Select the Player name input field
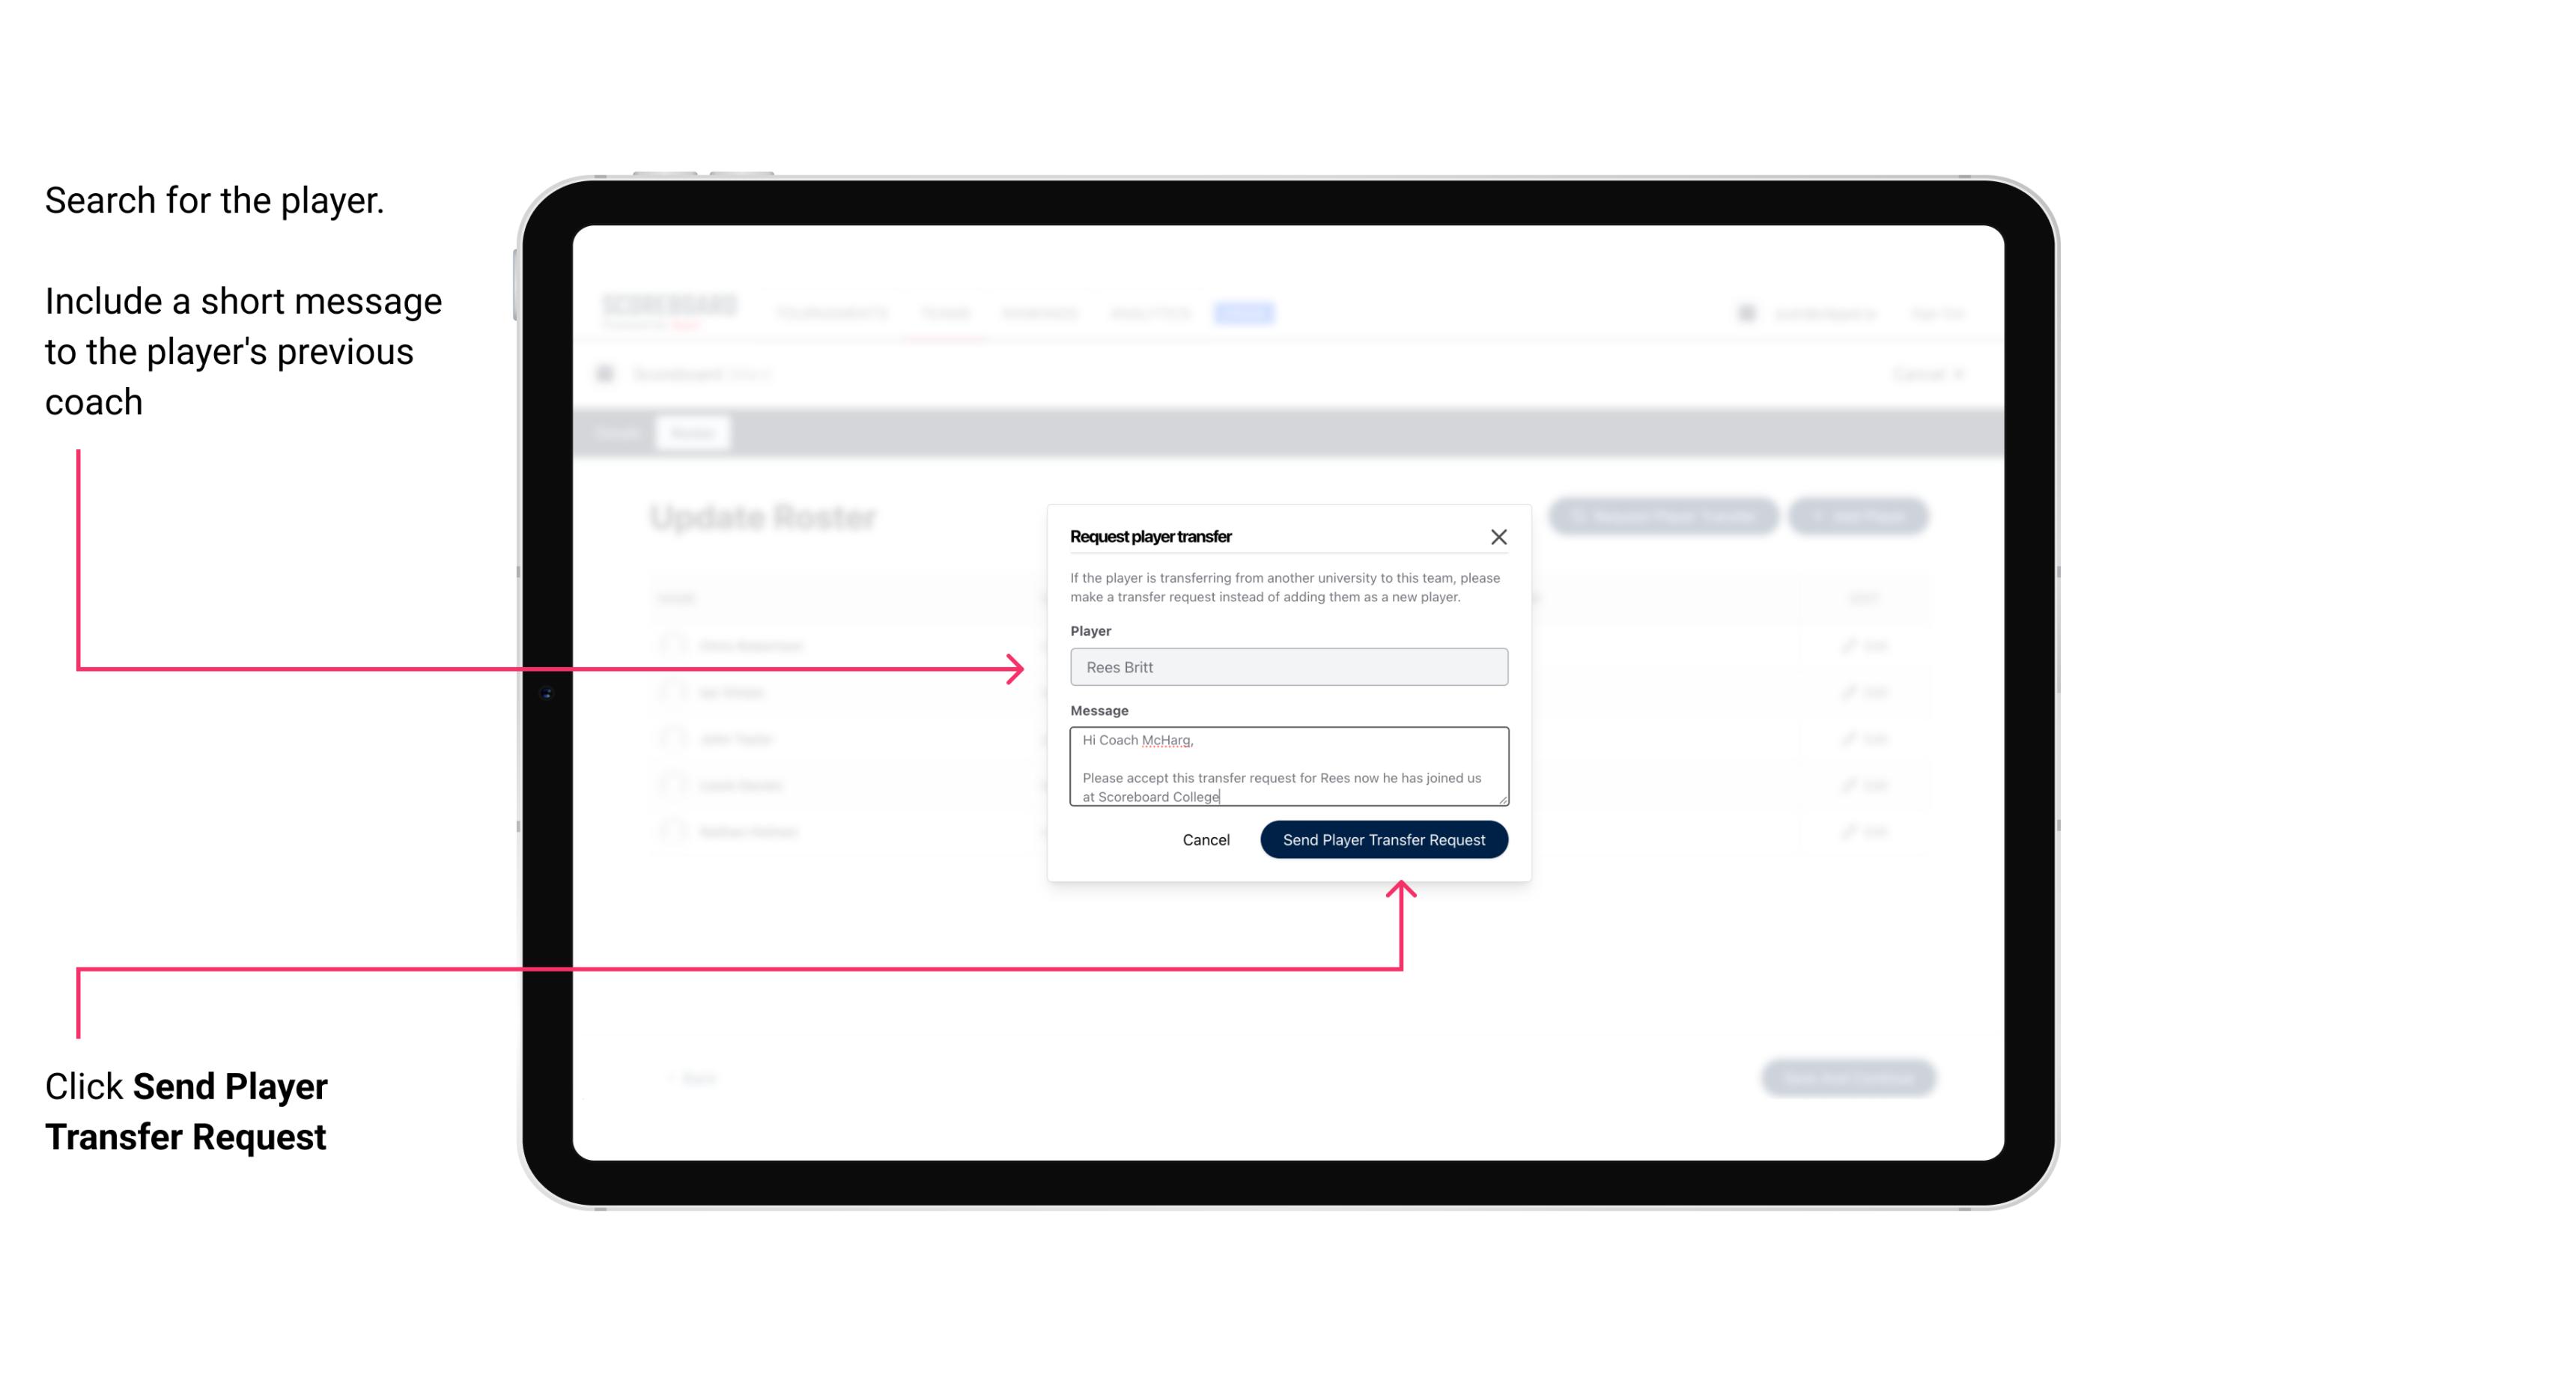 [1286, 667]
